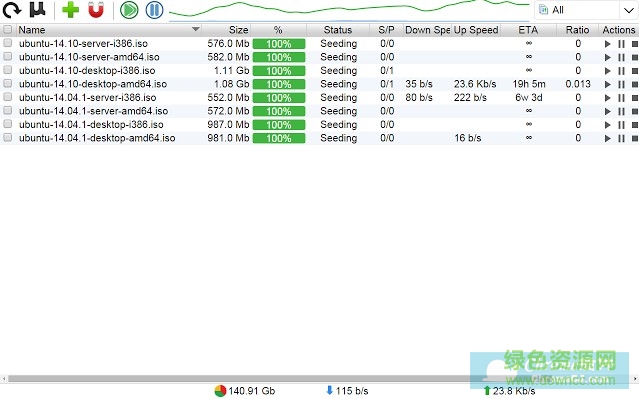Pause all torrents with the blue pause button
The height and width of the screenshot is (399, 639).
click(154, 10)
